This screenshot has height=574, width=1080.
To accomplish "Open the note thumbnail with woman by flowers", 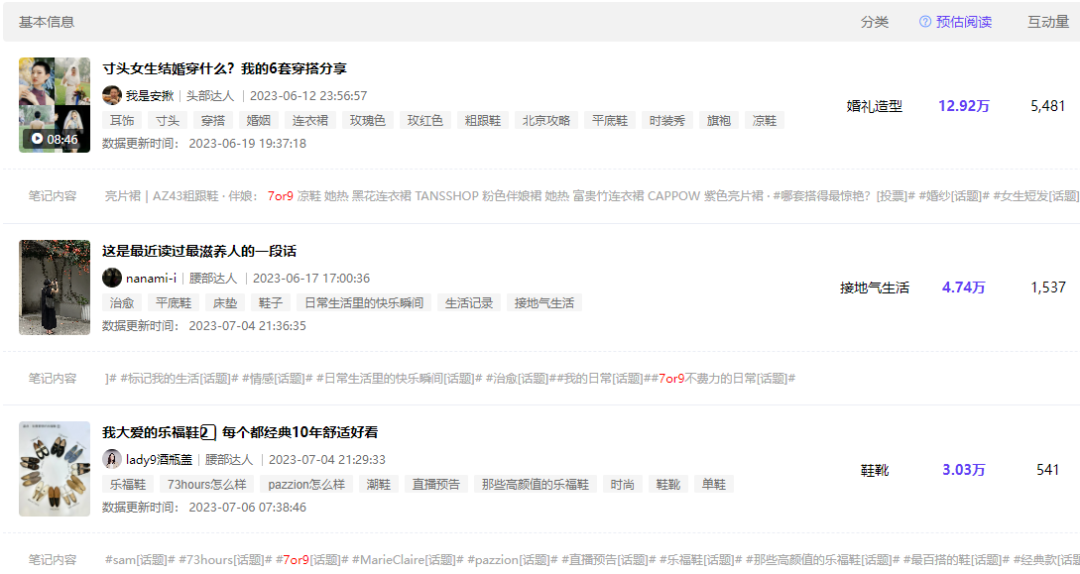I will [54, 287].
